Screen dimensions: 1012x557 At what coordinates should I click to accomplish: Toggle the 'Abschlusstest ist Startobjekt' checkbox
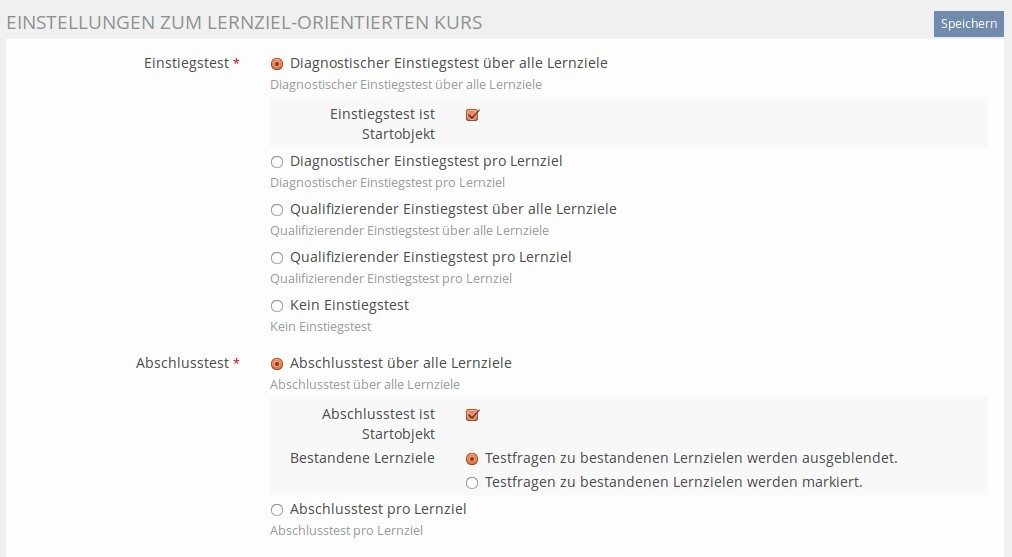473,415
